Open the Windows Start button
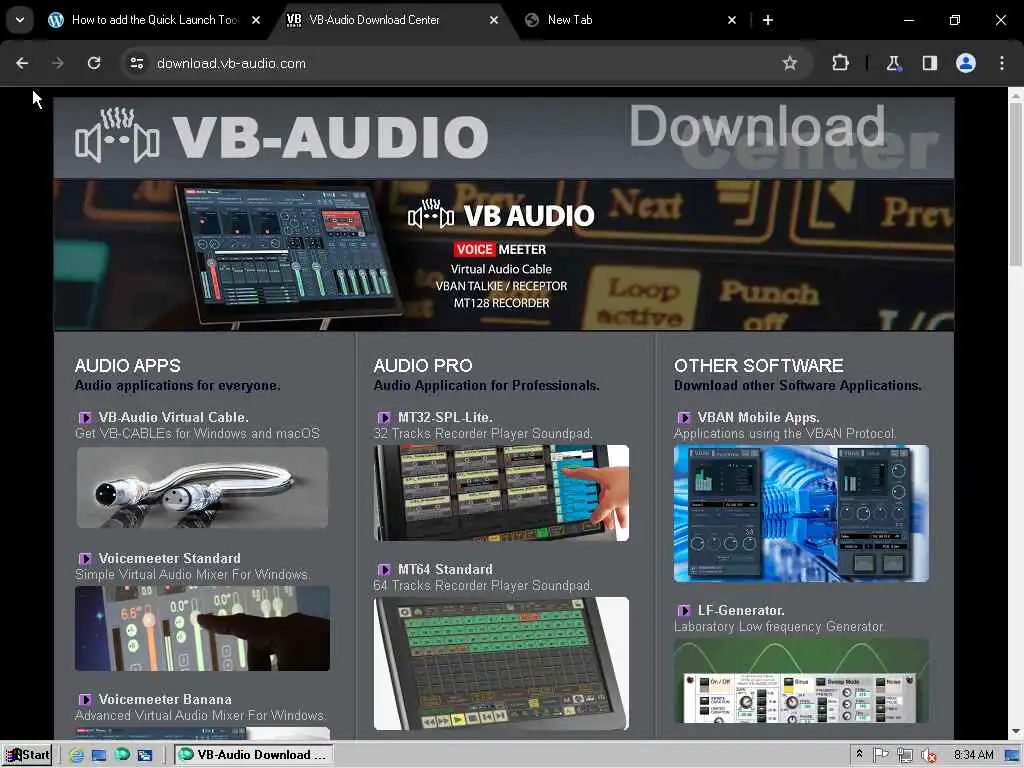This screenshot has width=1024, height=768. [x=27, y=755]
